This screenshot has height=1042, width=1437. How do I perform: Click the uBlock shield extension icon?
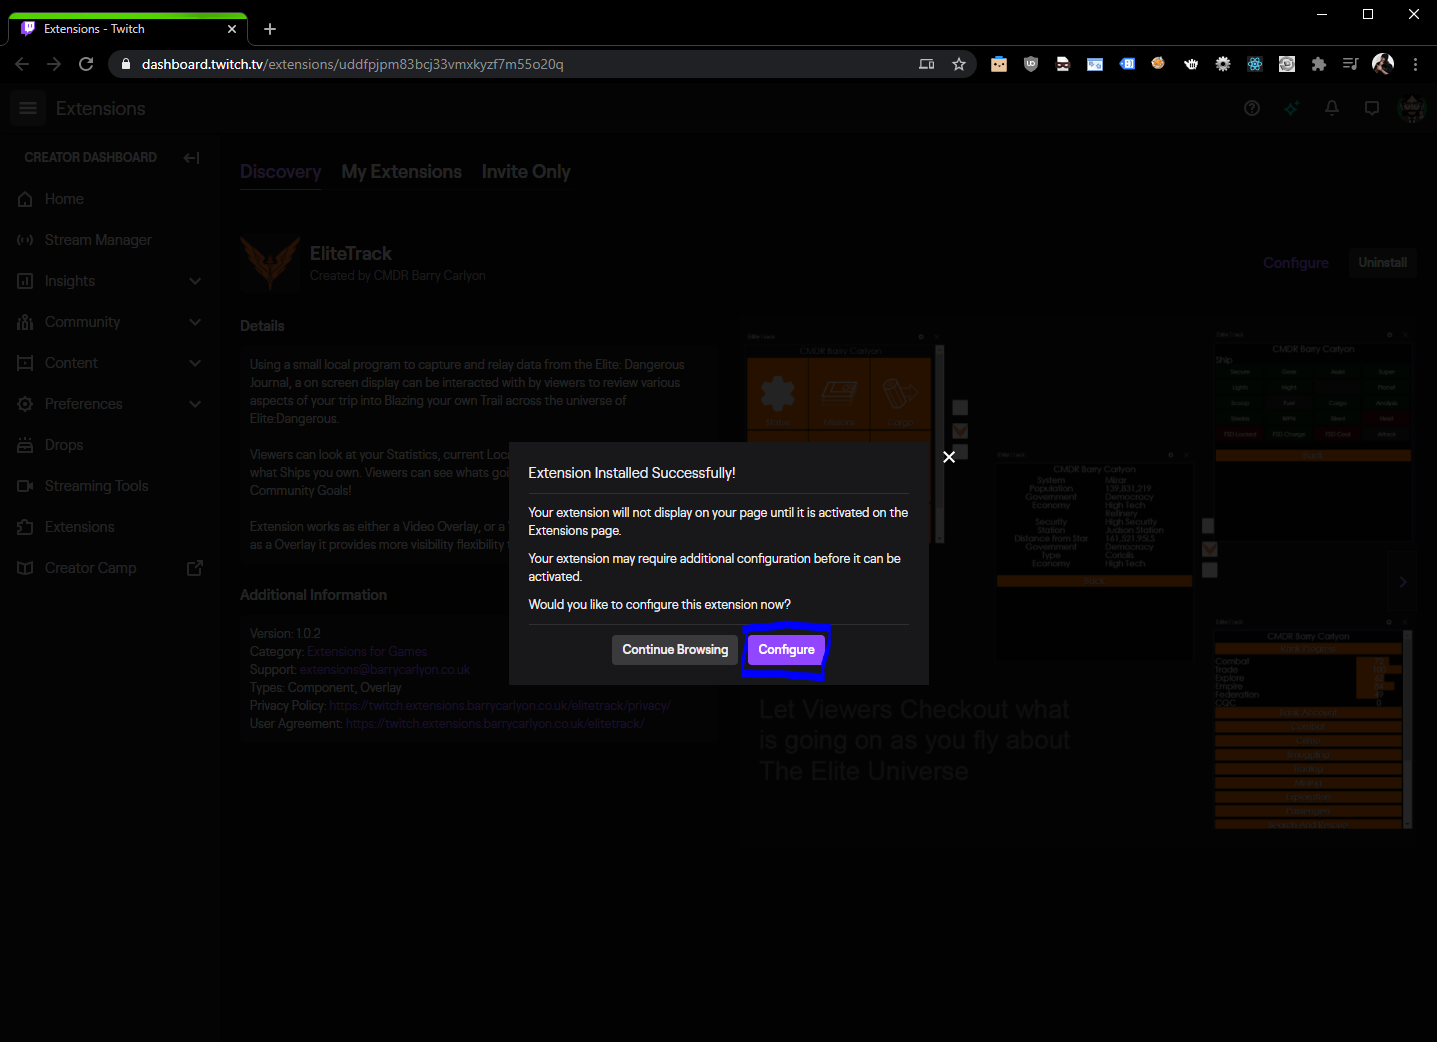point(1031,64)
